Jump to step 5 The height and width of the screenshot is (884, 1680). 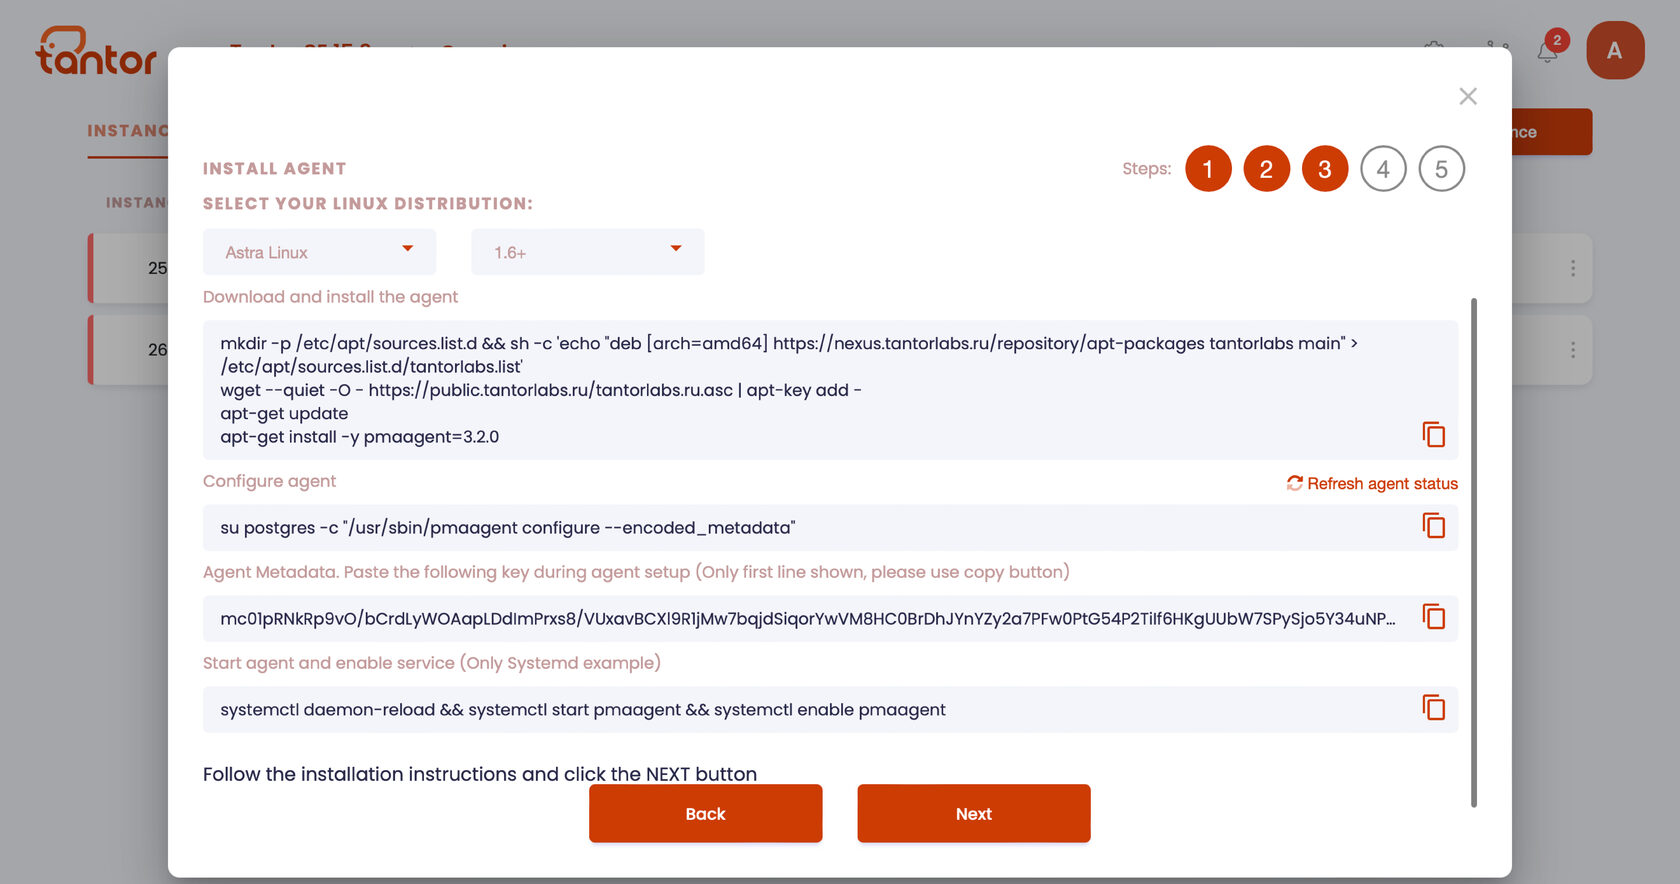[x=1442, y=169]
